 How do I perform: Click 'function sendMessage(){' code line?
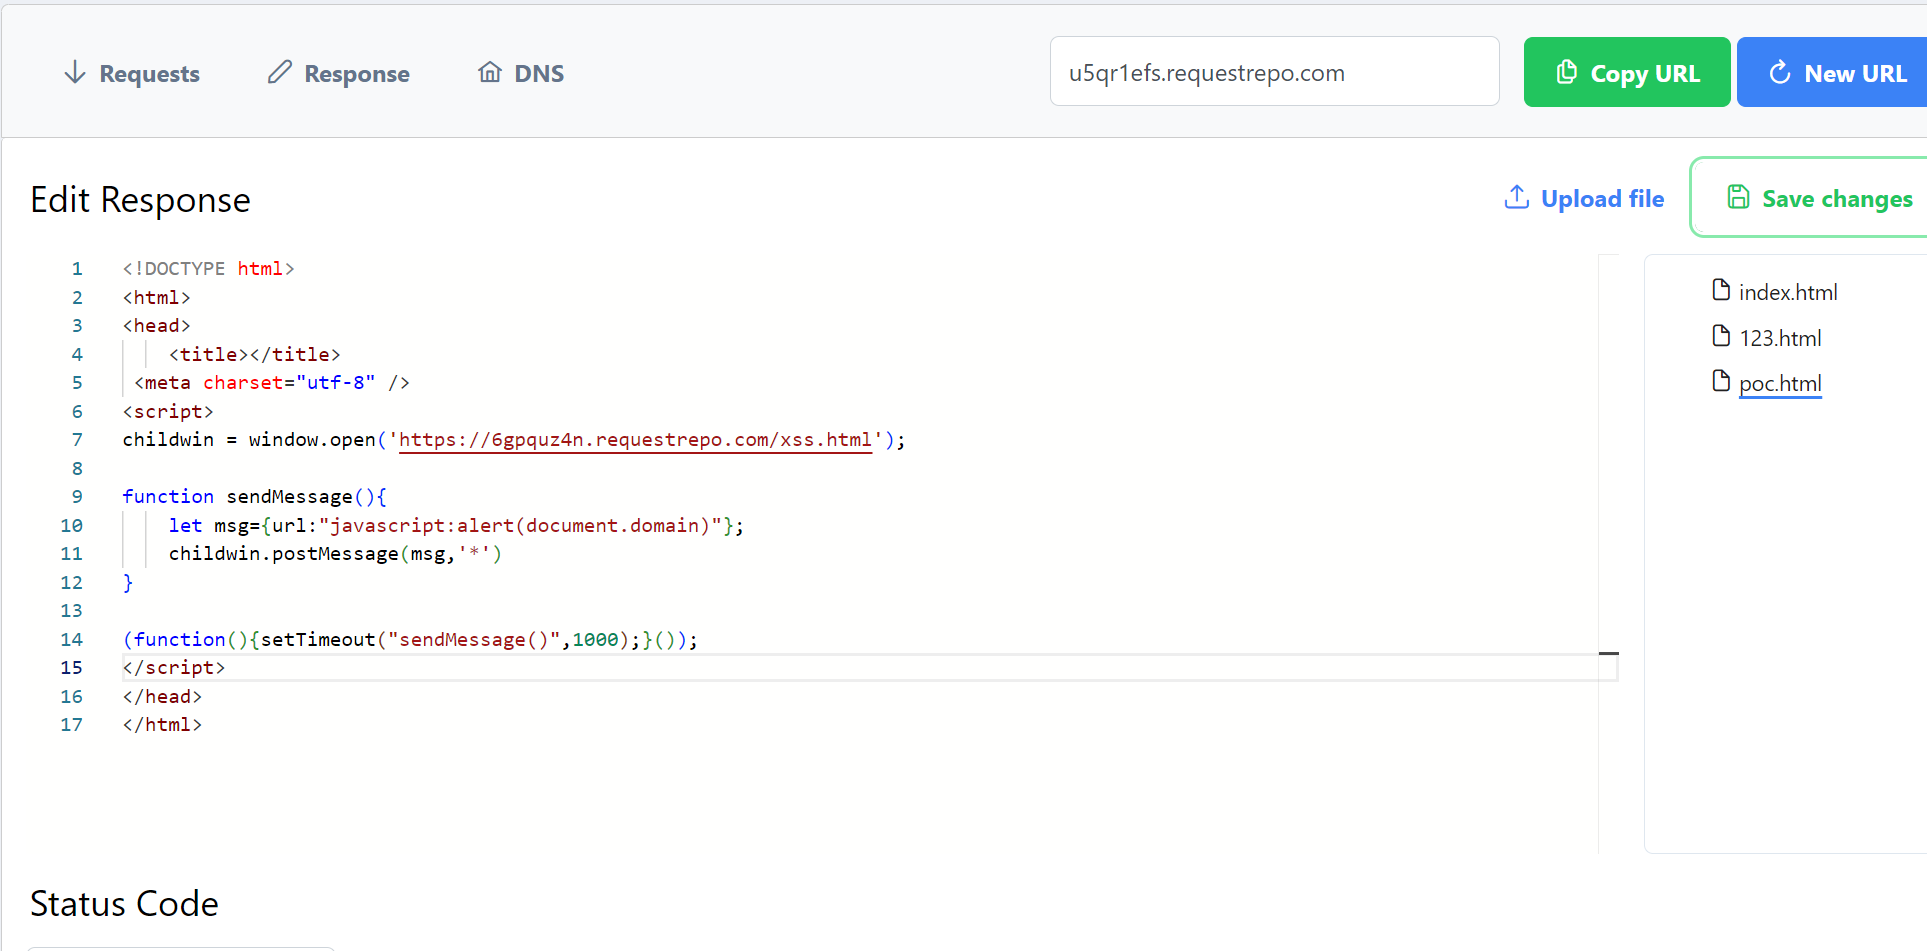pyautogui.click(x=255, y=497)
